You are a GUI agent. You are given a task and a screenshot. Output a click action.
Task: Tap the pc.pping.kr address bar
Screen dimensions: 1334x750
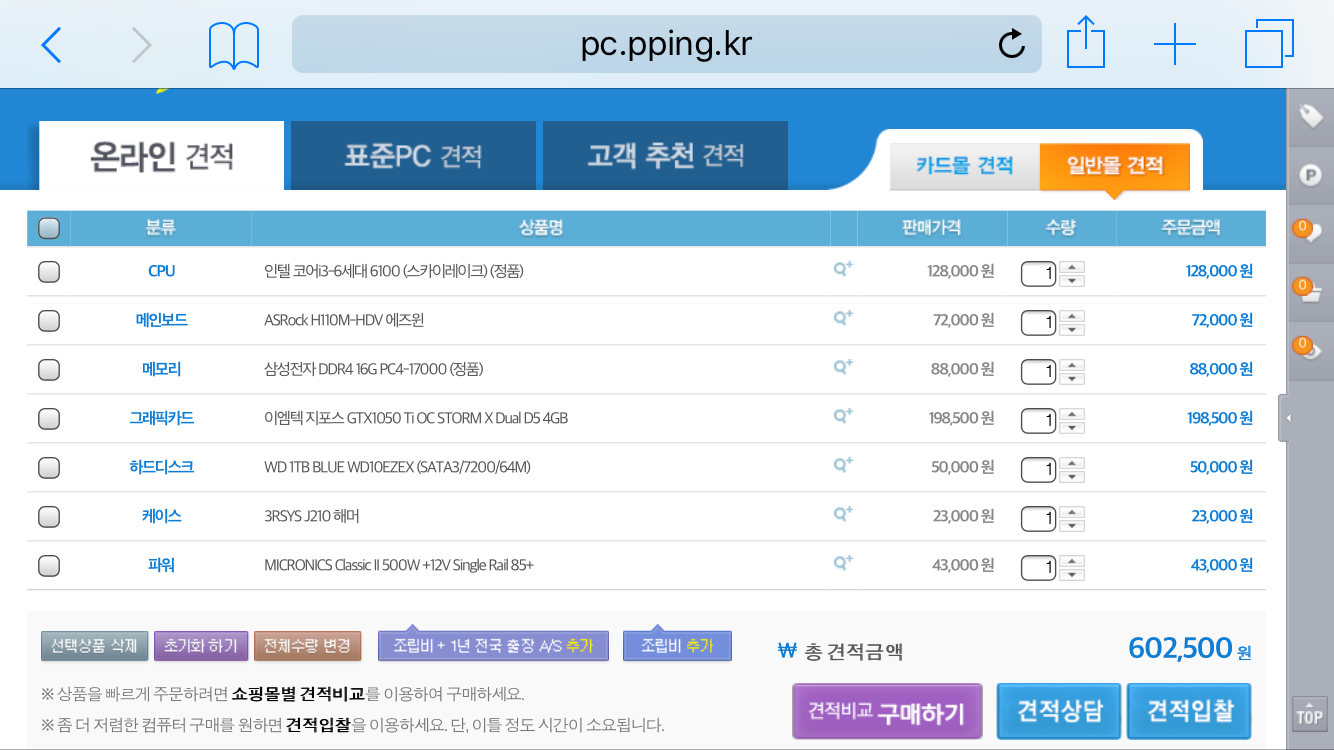(666, 44)
